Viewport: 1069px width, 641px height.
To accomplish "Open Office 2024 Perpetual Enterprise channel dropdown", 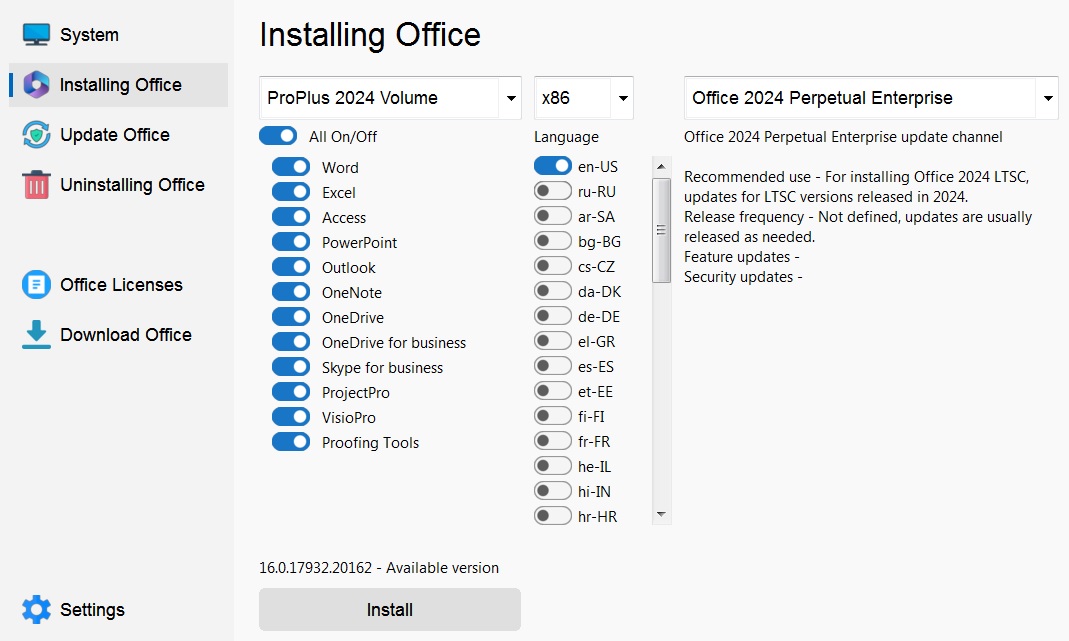I will tap(871, 98).
